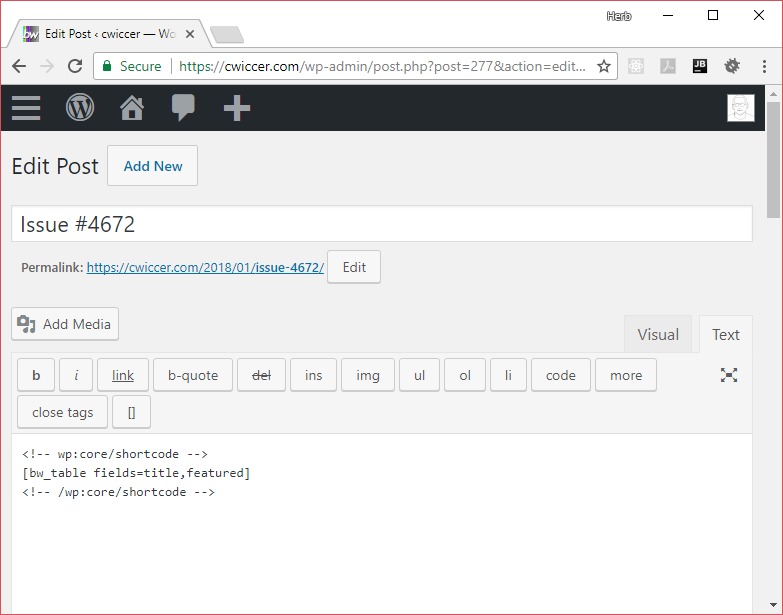Click the Add Media button

(65, 324)
